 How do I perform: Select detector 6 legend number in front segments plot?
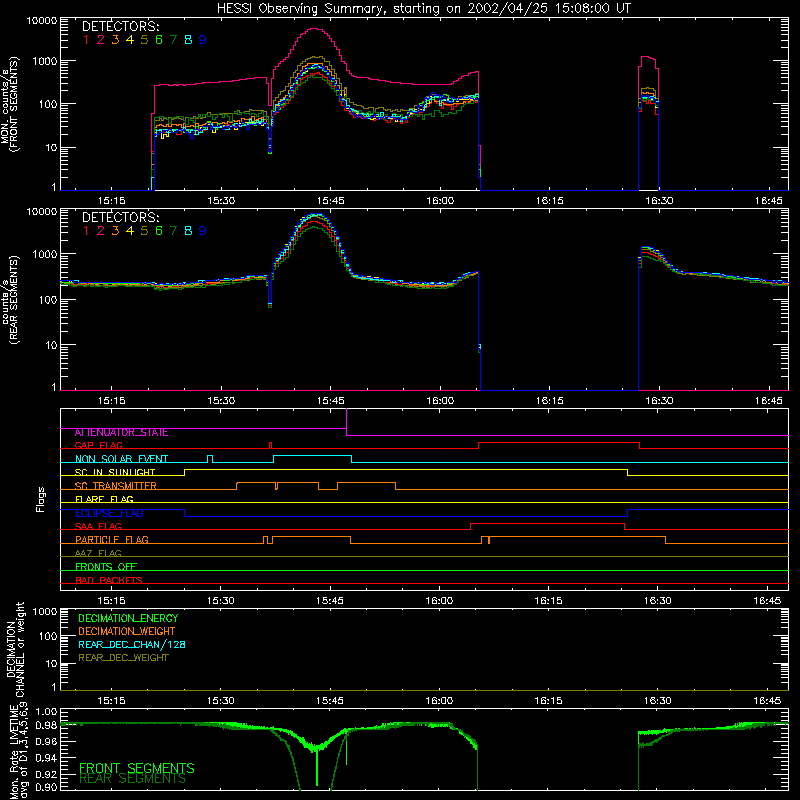click(x=159, y=39)
